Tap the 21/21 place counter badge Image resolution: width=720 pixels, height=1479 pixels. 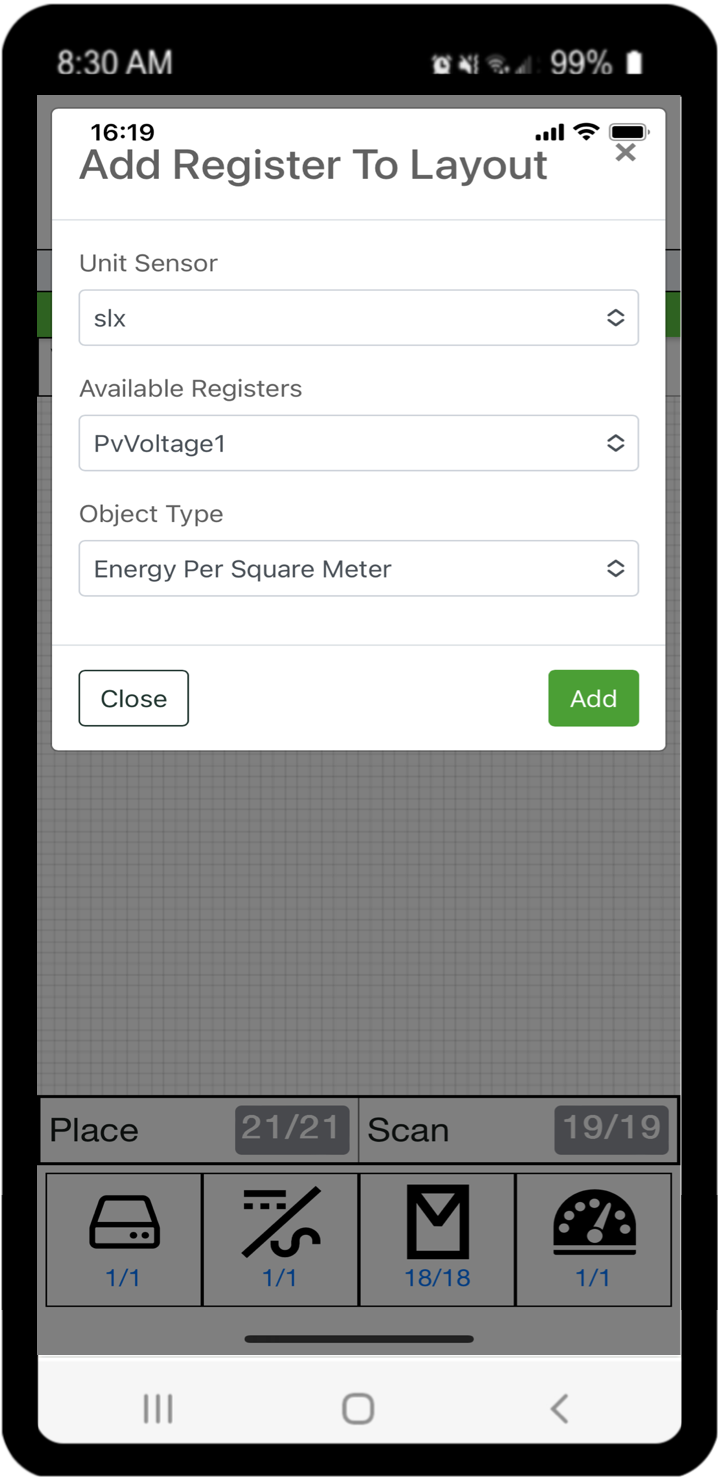(293, 1129)
